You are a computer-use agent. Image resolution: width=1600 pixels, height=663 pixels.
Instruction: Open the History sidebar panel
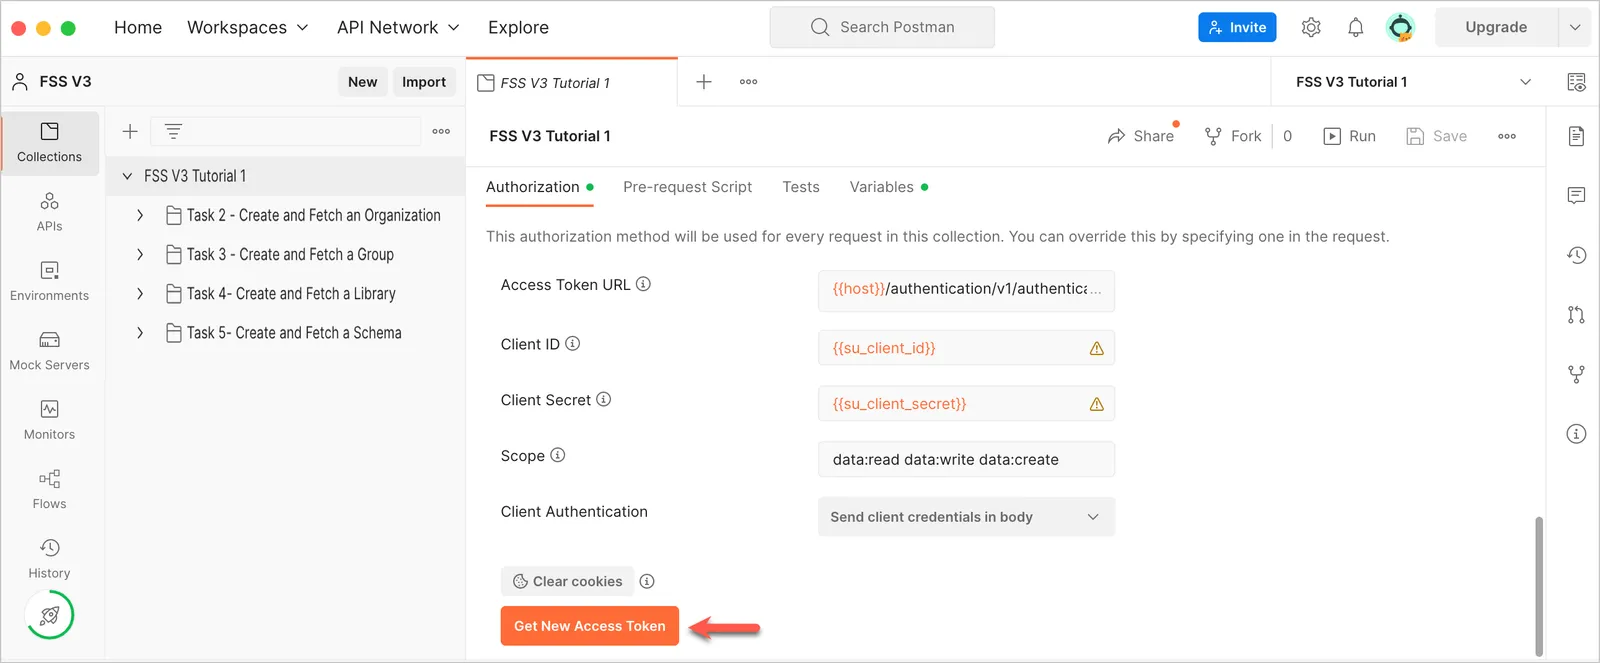click(x=49, y=558)
